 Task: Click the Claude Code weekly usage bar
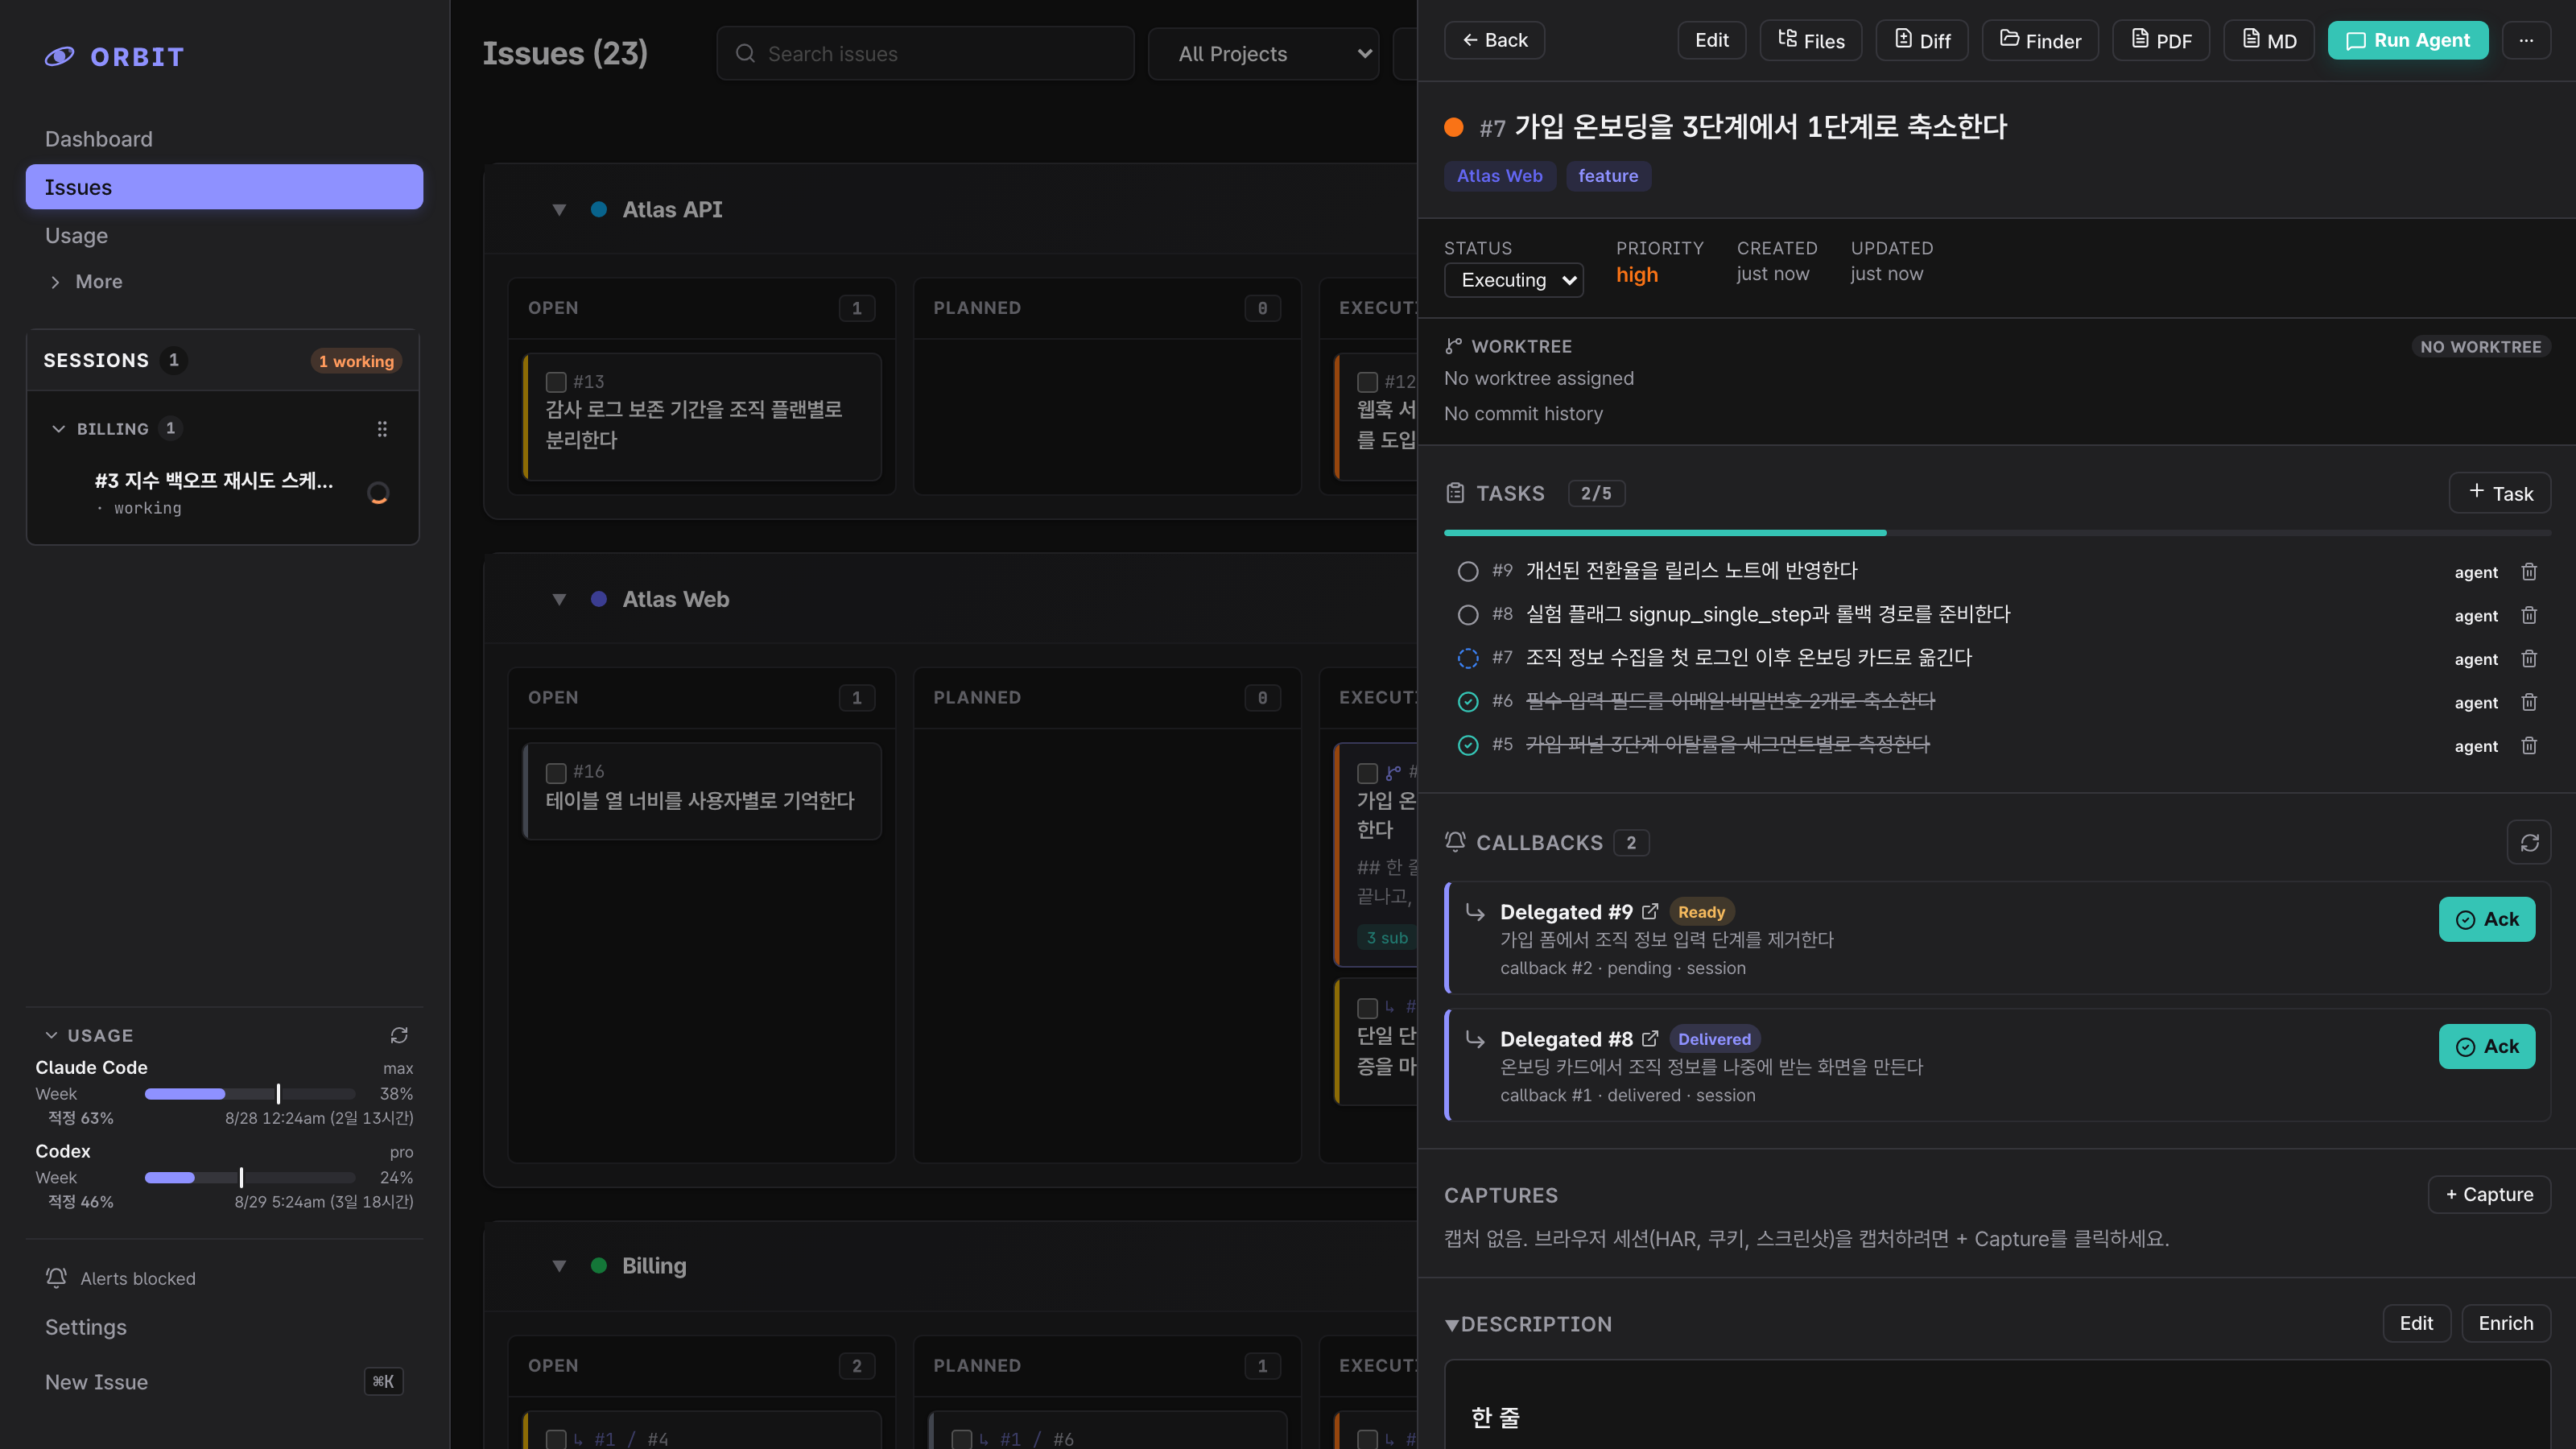(x=250, y=1094)
